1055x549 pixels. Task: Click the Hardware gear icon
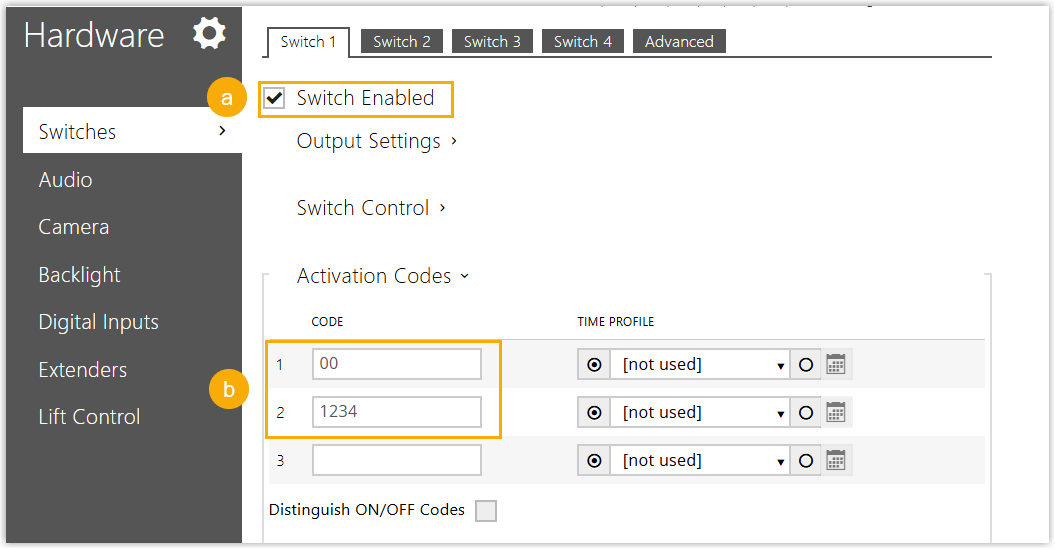(x=209, y=34)
